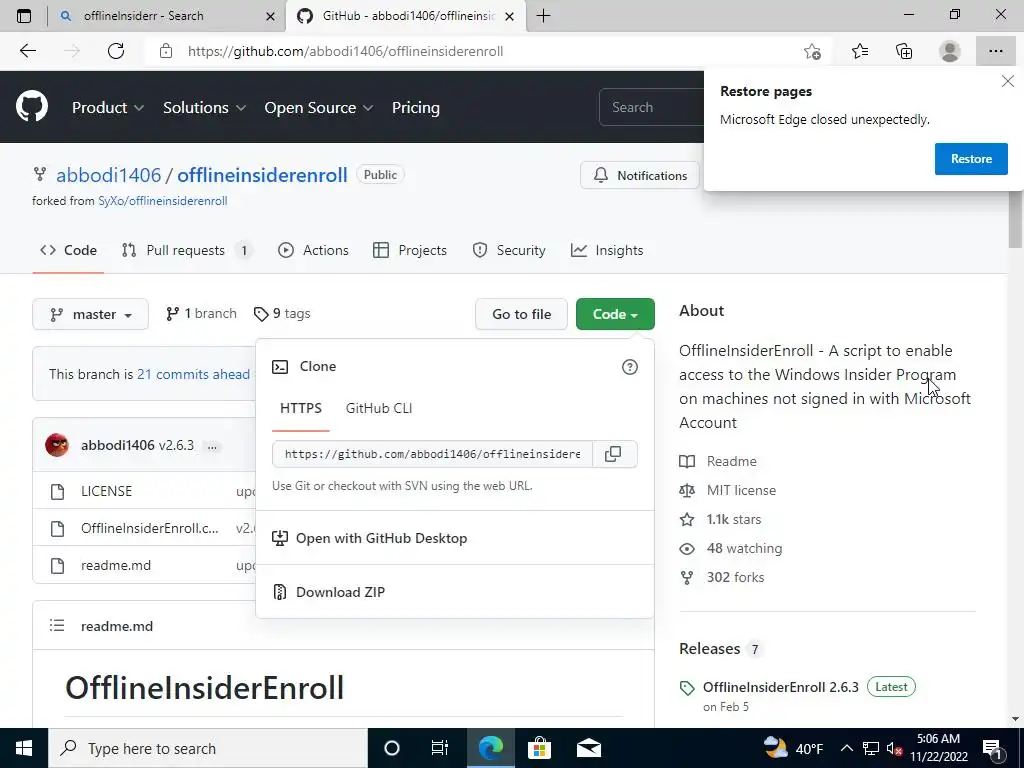View the 9 tags link
Screen dimensions: 1024x768
click(x=282, y=313)
